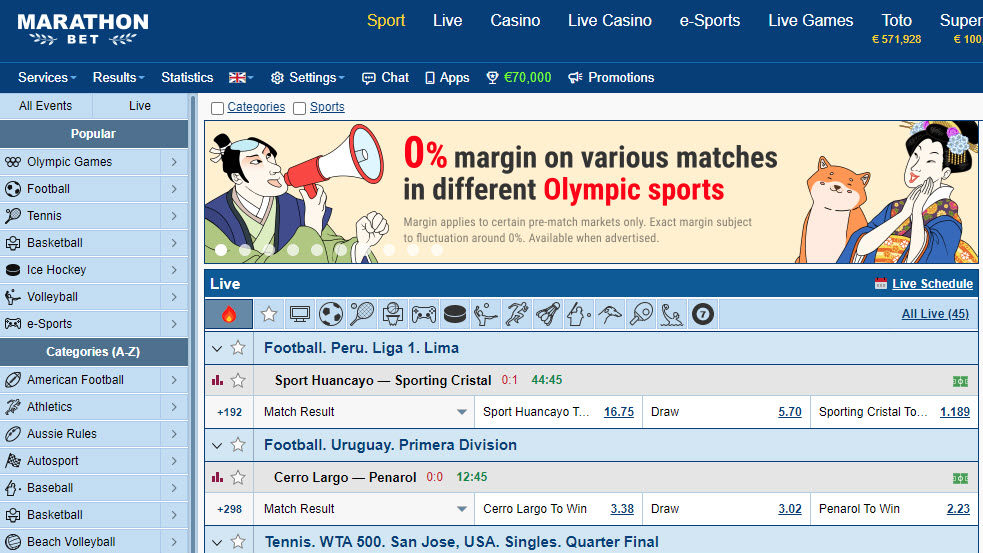Viewport: 983px width, 553px height.
Task: Switch sidebar to the All Events tab
Action: pos(46,106)
